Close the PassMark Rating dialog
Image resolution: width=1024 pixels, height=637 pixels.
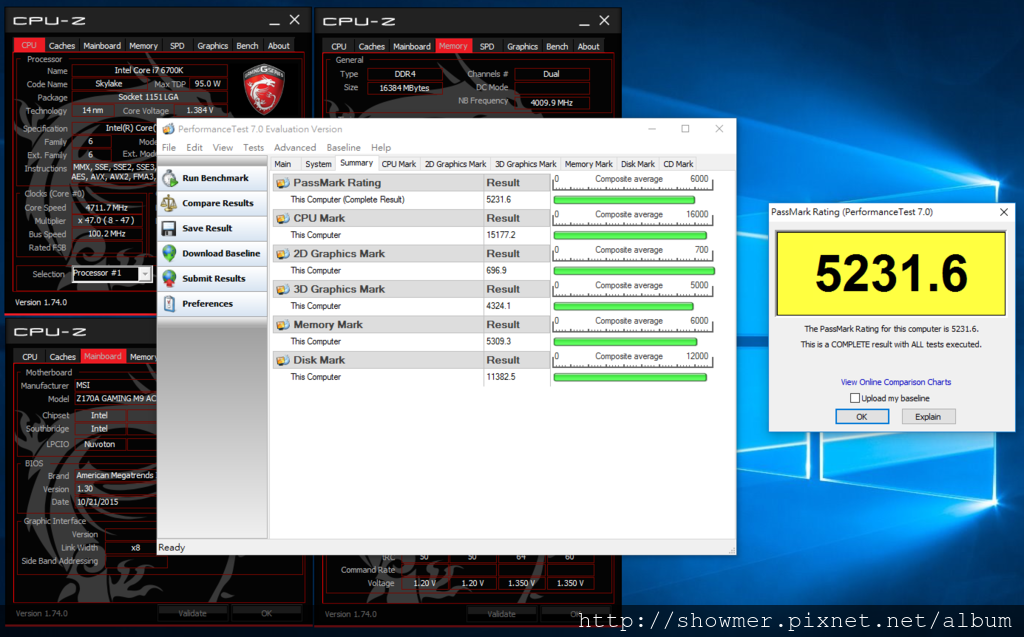1004,212
